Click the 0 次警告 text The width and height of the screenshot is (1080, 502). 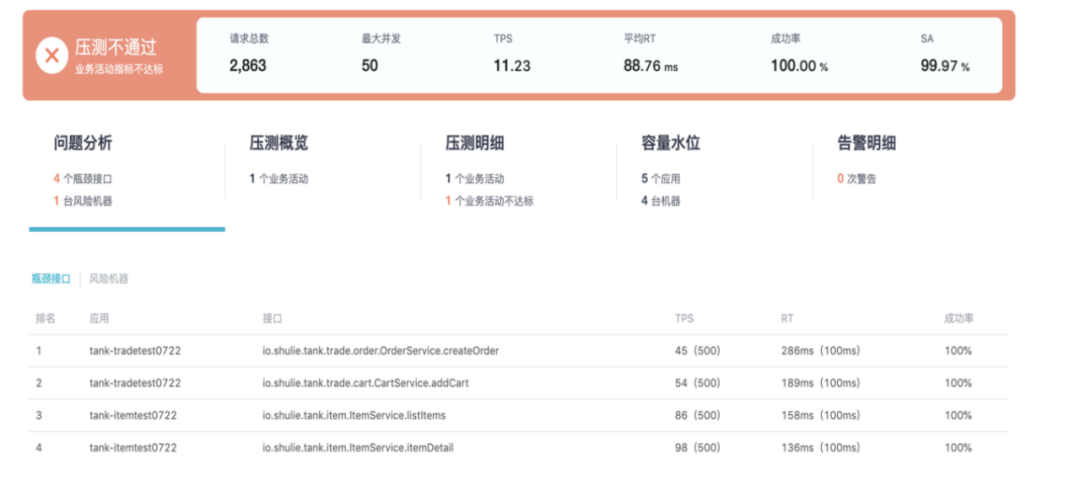pos(857,179)
